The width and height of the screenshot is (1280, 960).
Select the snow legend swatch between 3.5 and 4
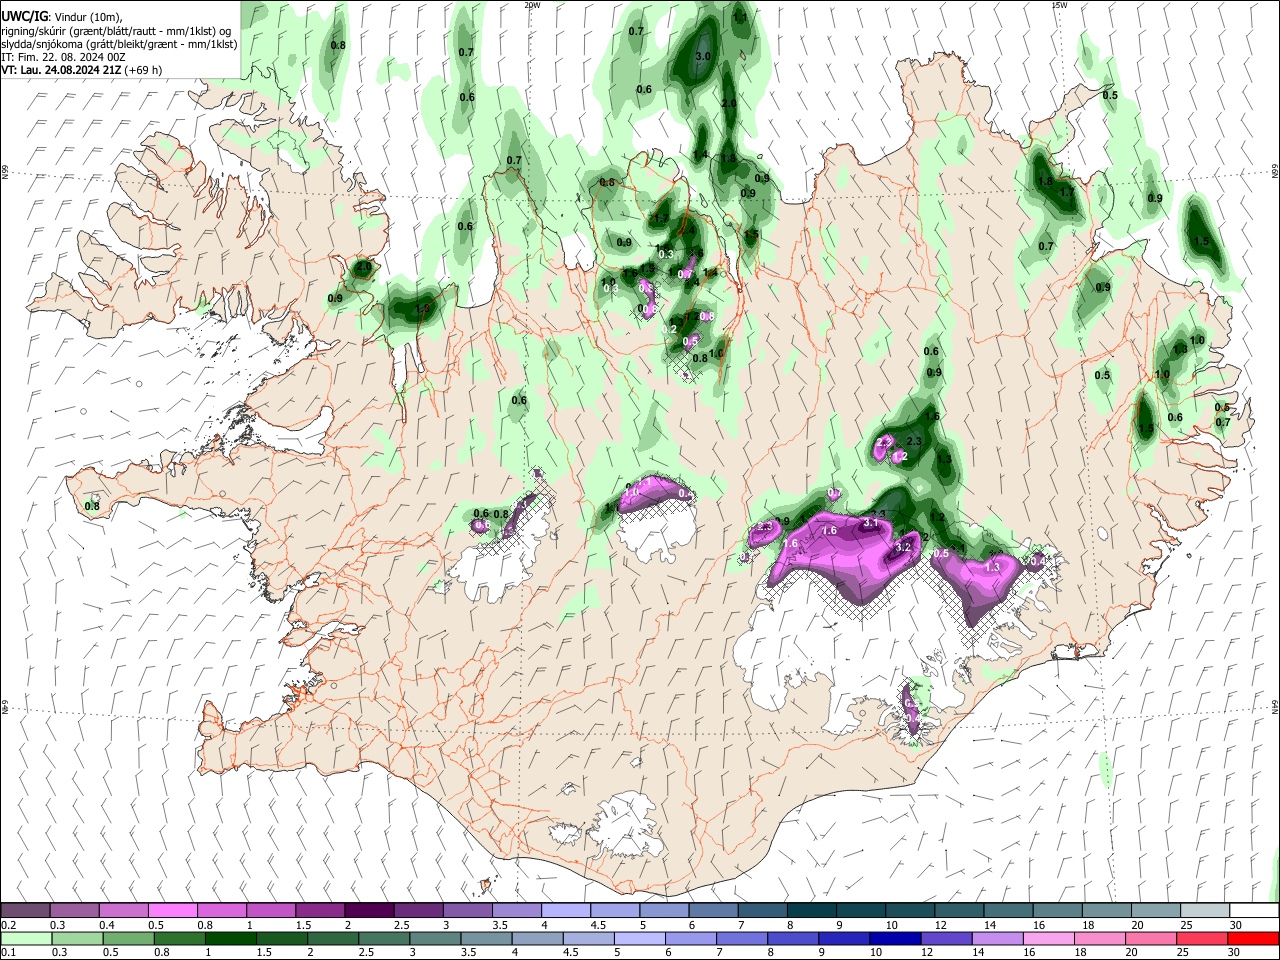[x=516, y=910]
